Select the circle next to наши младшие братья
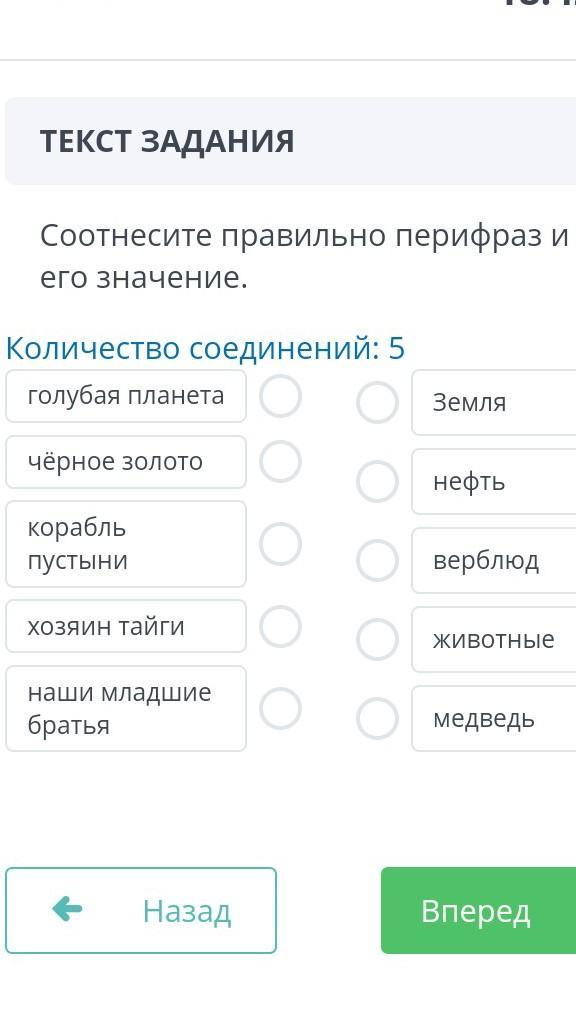The width and height of the screenshot is (576, 1034). 280,708
